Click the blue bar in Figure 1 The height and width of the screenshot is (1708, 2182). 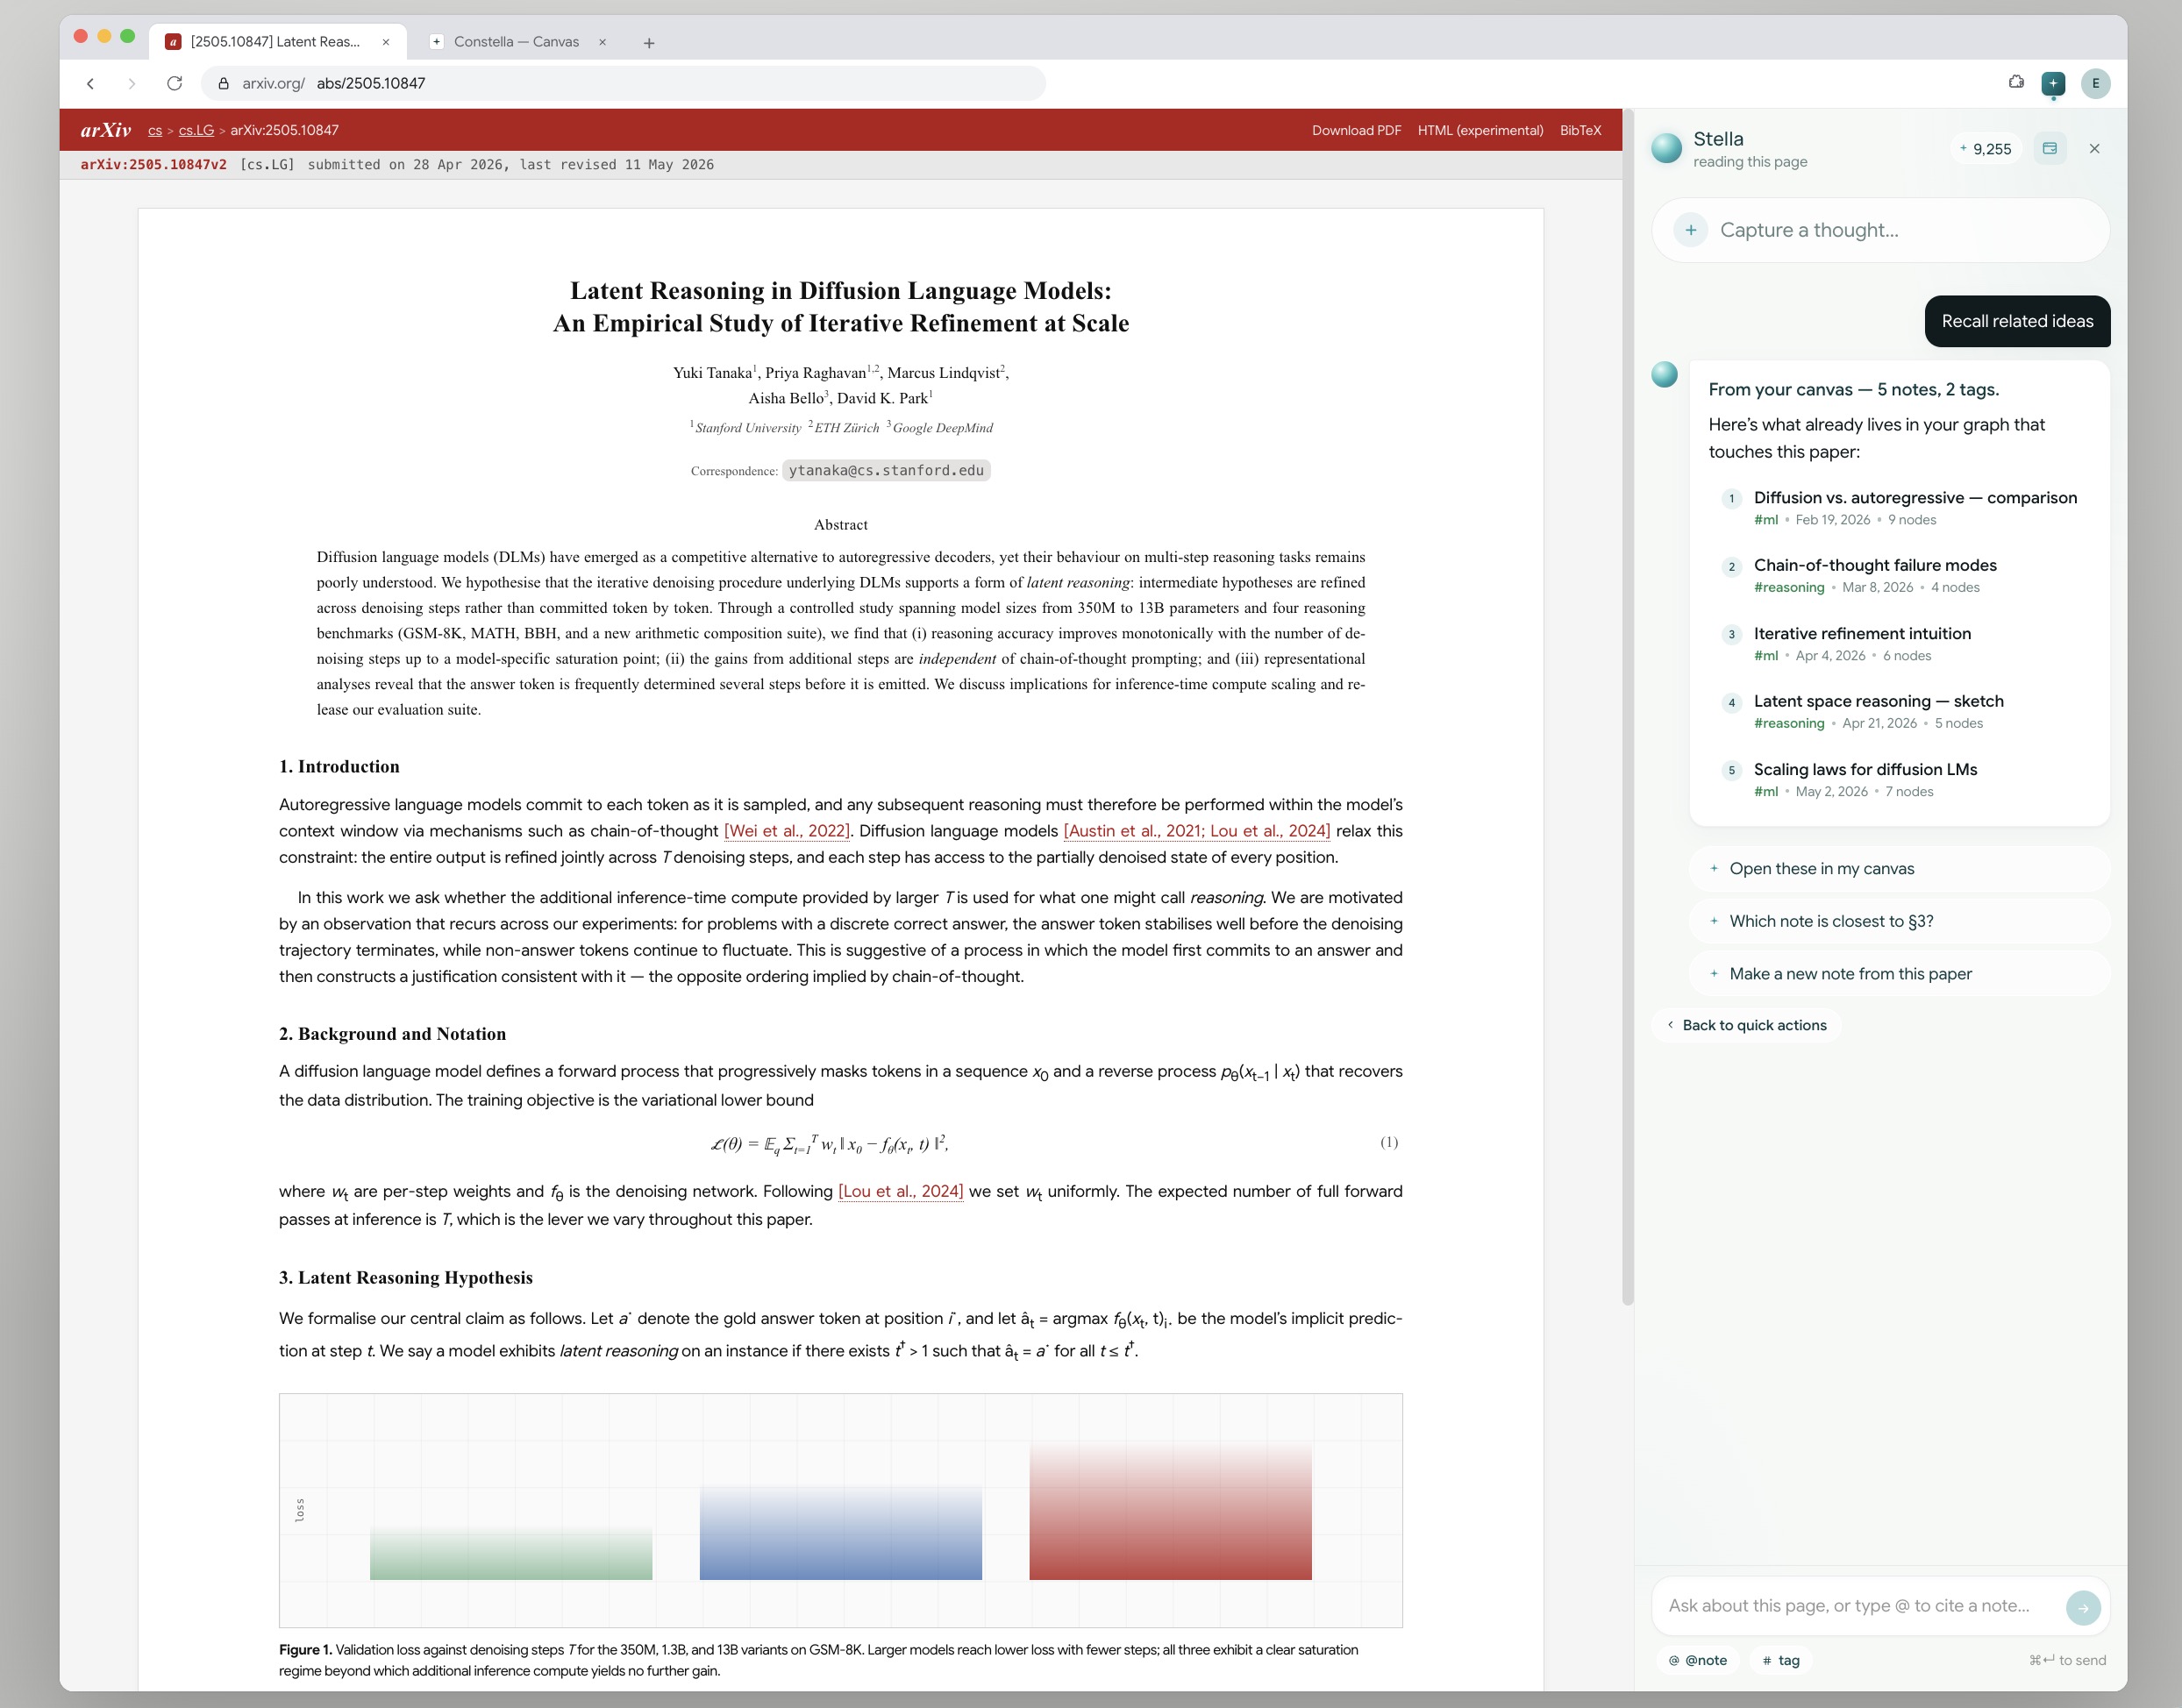pyautogui.click(x=841, y=1533)
